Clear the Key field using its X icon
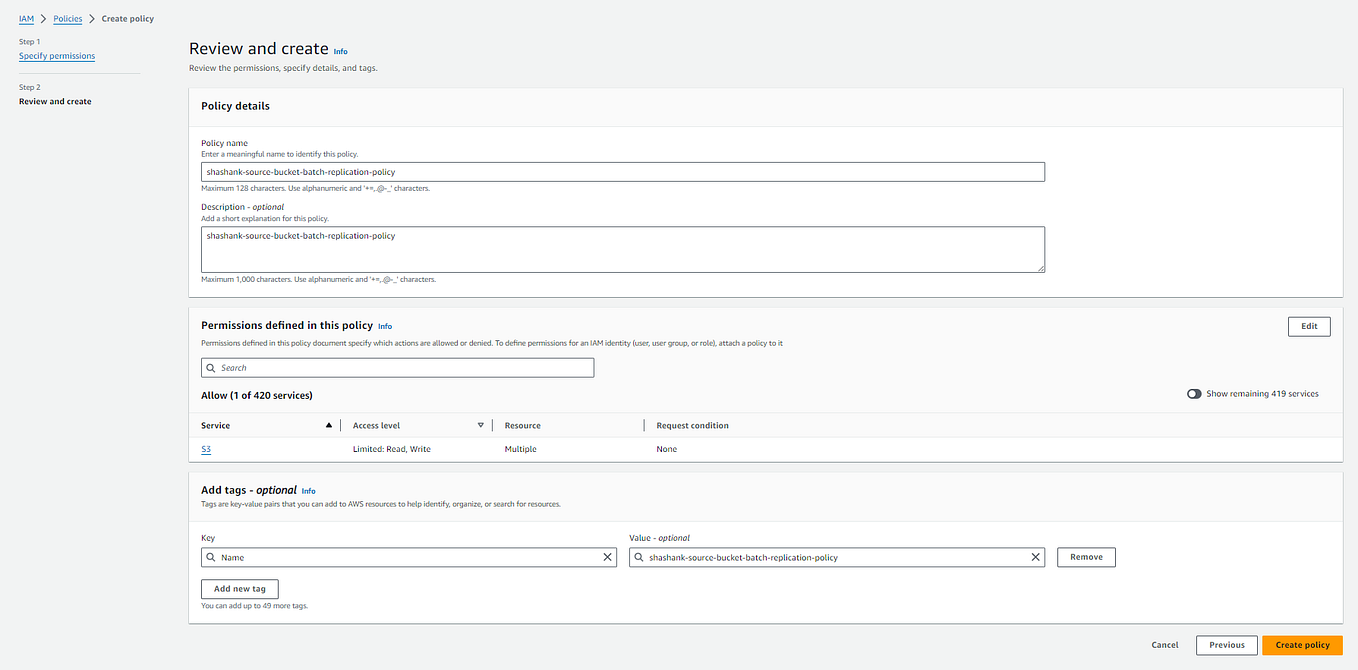 click(607, 557)
